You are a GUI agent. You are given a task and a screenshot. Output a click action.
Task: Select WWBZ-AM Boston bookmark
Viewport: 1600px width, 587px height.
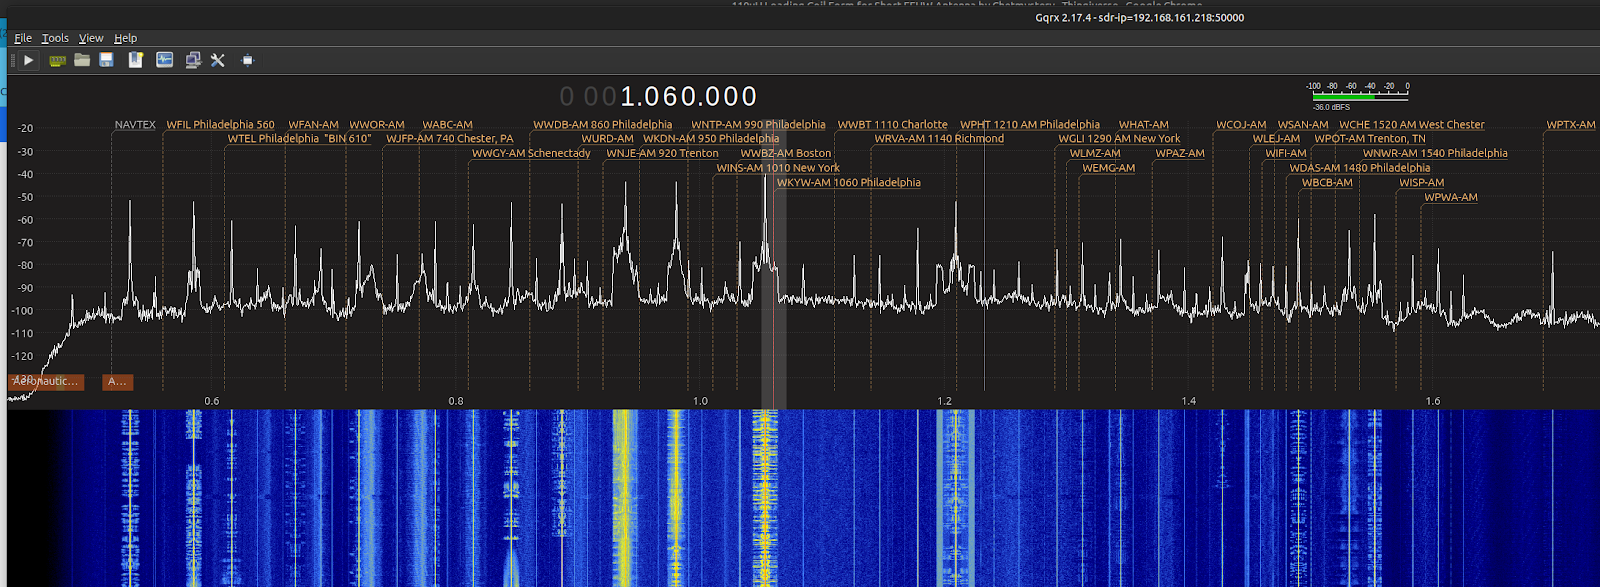(x=785, y=154)
